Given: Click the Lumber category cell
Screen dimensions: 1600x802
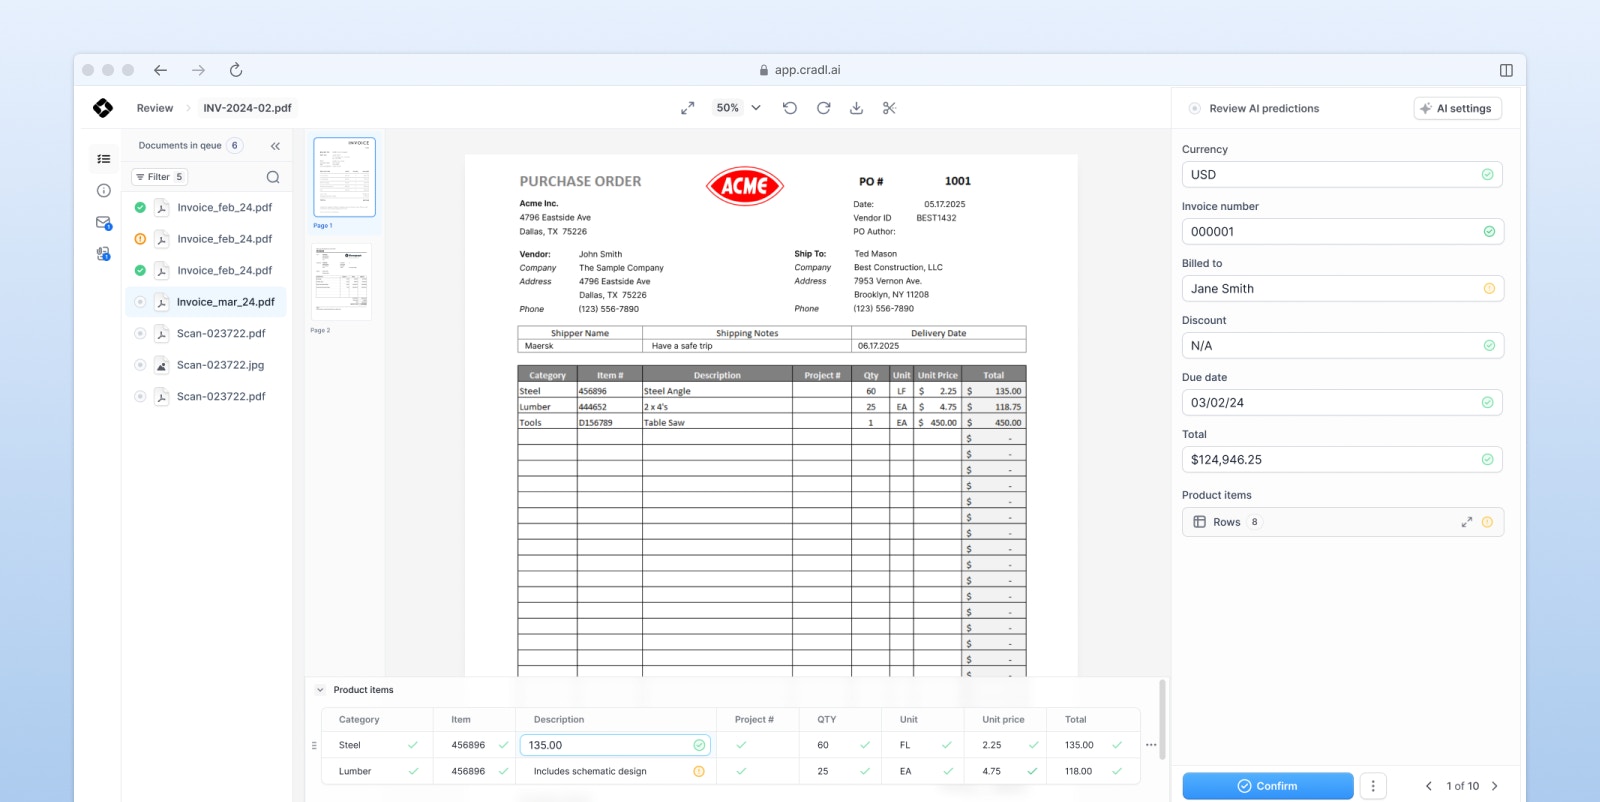Looking at the screenshot, I should coord(377,771).
